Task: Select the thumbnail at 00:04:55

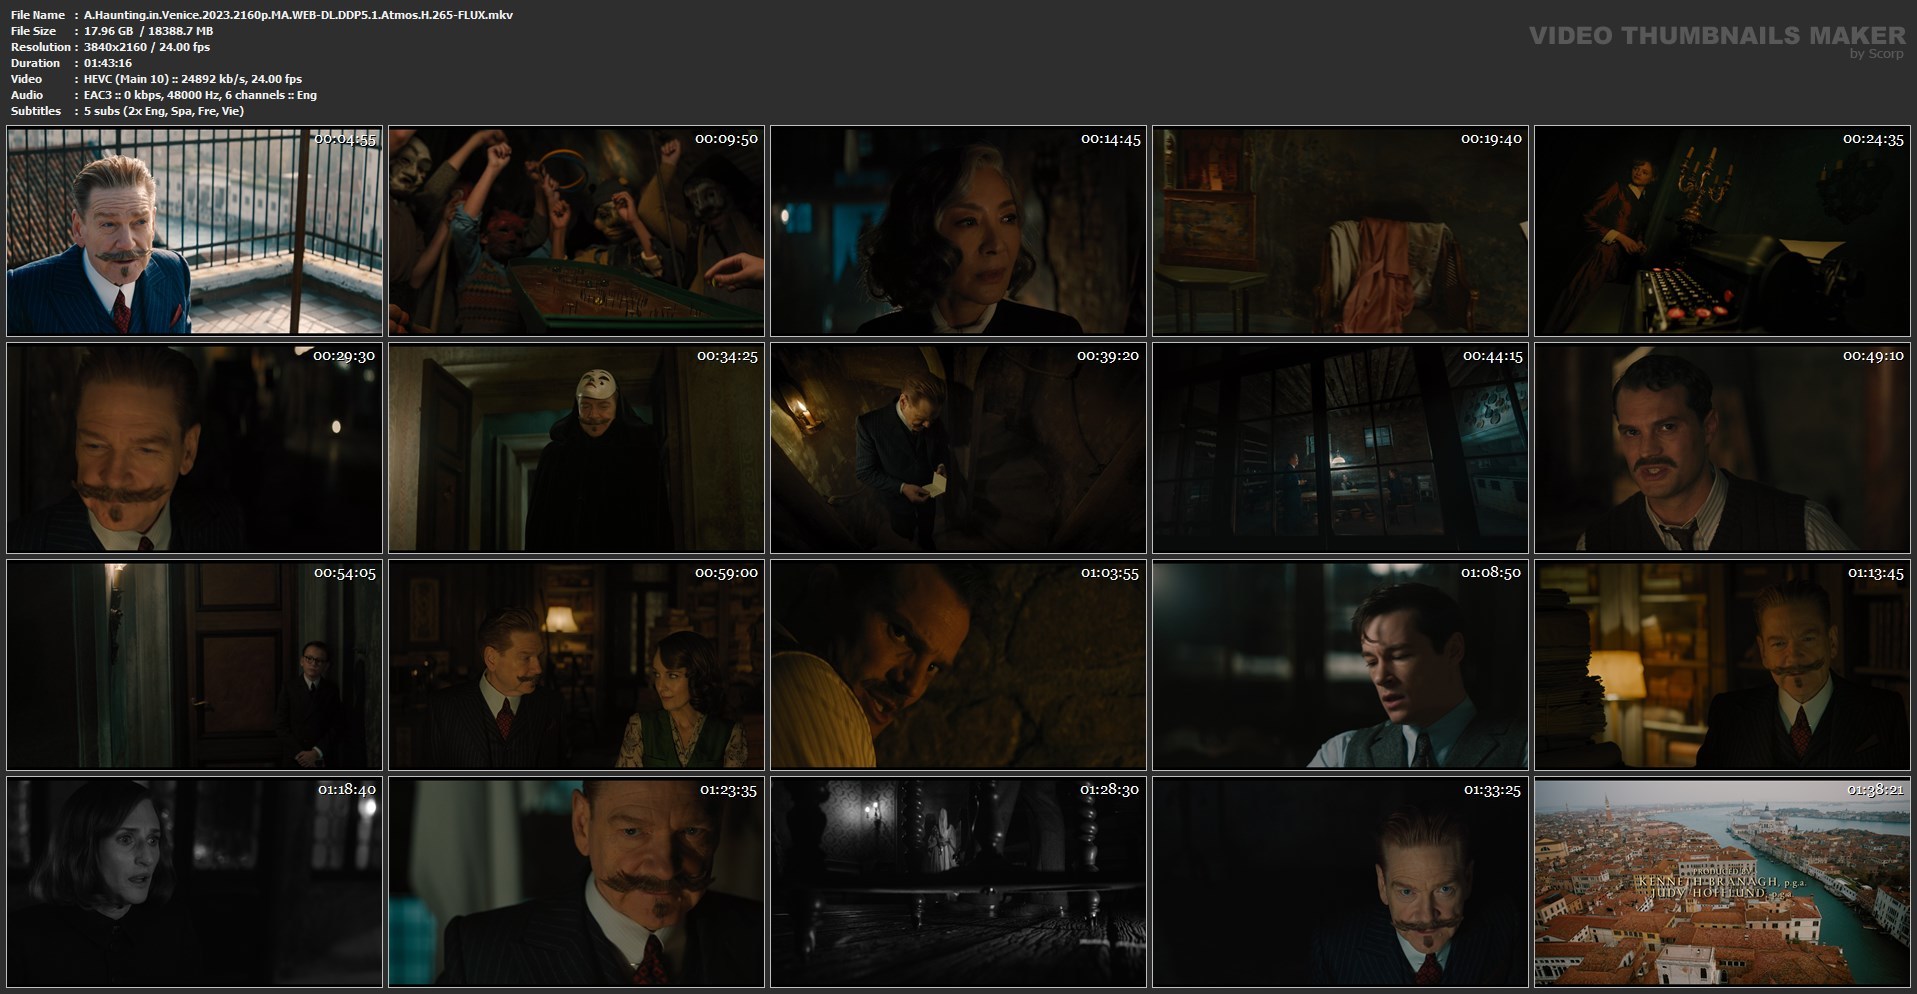Action: click(x=194, y=231)
